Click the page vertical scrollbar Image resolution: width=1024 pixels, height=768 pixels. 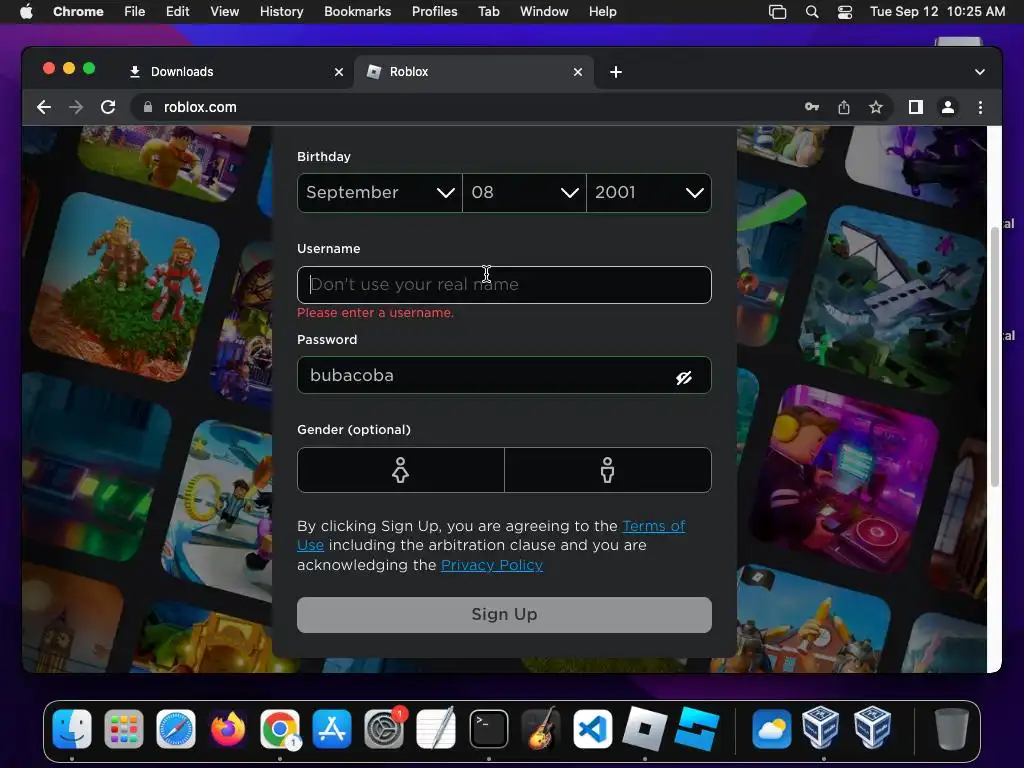click(x=995, y=356)
